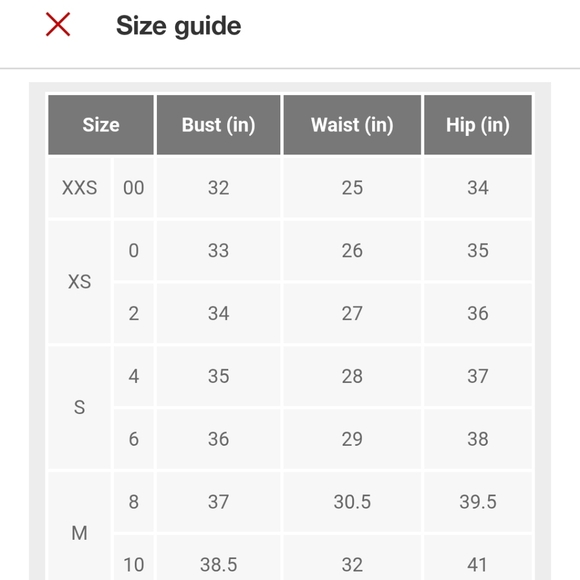Select the Hip (in) column header
Viewport: 580px width, 580px height.
point(478,125)
